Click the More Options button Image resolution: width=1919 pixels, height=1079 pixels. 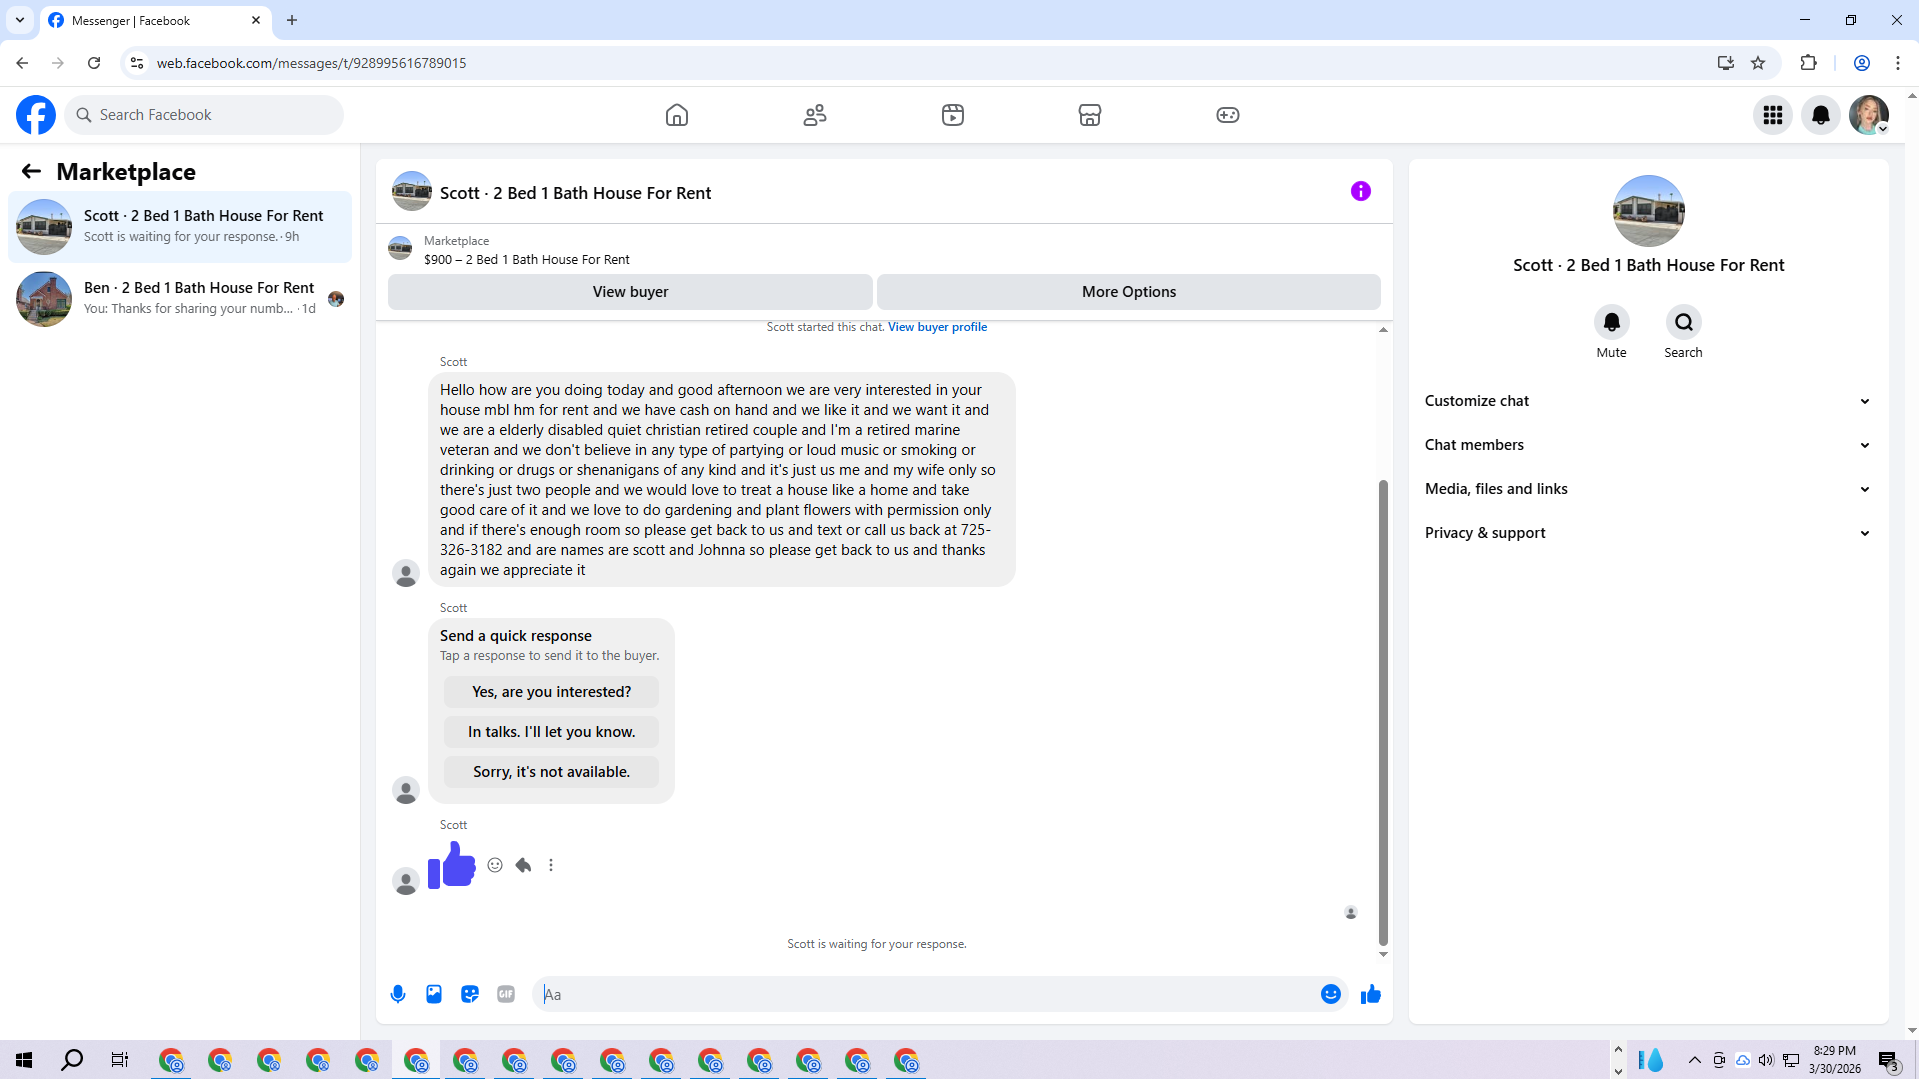[x=1129, y=292]
